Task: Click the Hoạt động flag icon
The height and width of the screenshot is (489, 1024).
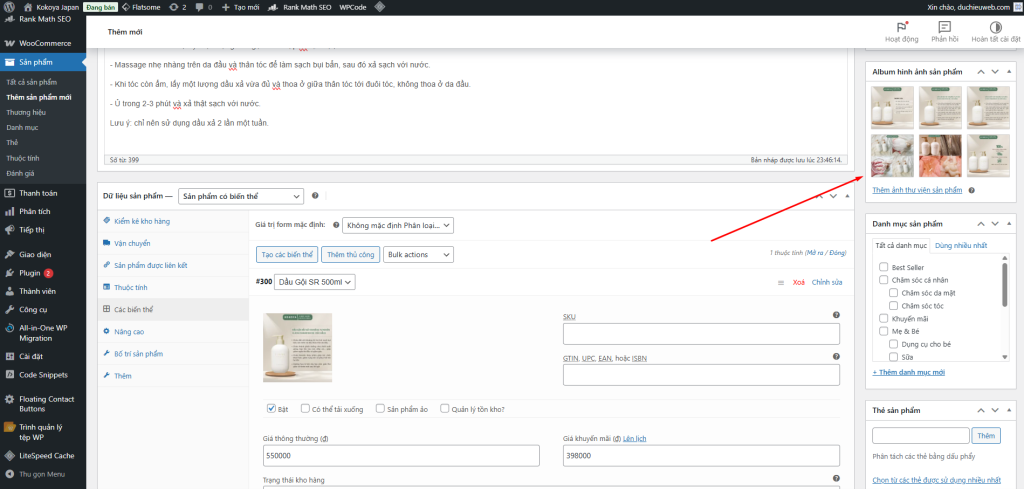Action: 903,27
